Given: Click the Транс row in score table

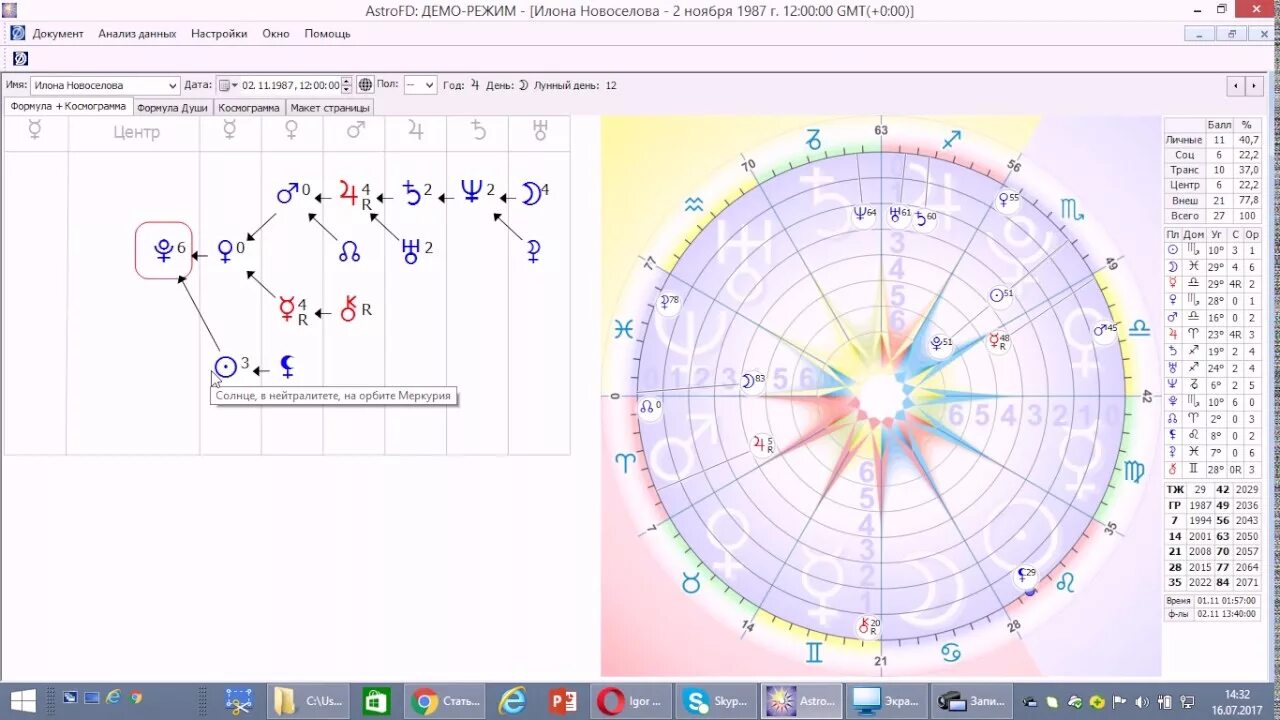Looking at the screenshot, I should [x=1212, y=170].
